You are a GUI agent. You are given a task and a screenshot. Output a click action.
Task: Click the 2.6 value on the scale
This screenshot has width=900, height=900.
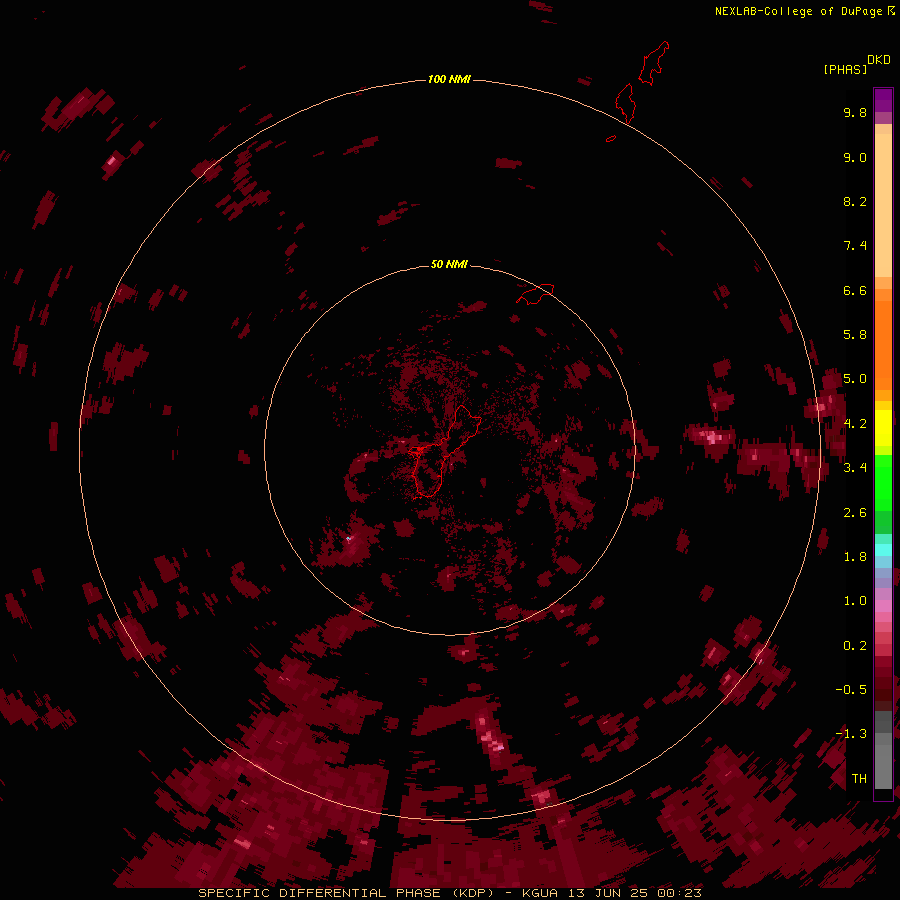pos(855,513)
